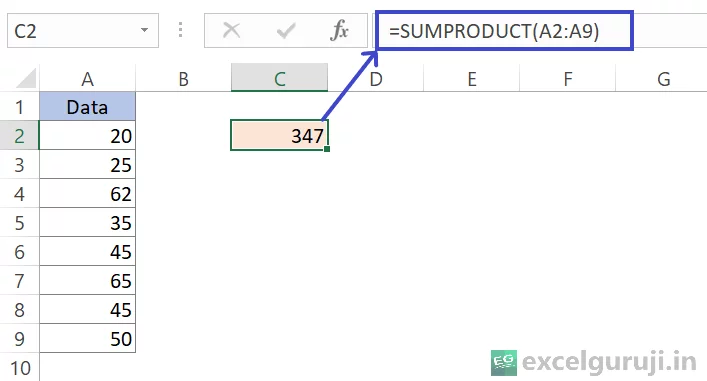Click the Data header cell

pos(87,107)
